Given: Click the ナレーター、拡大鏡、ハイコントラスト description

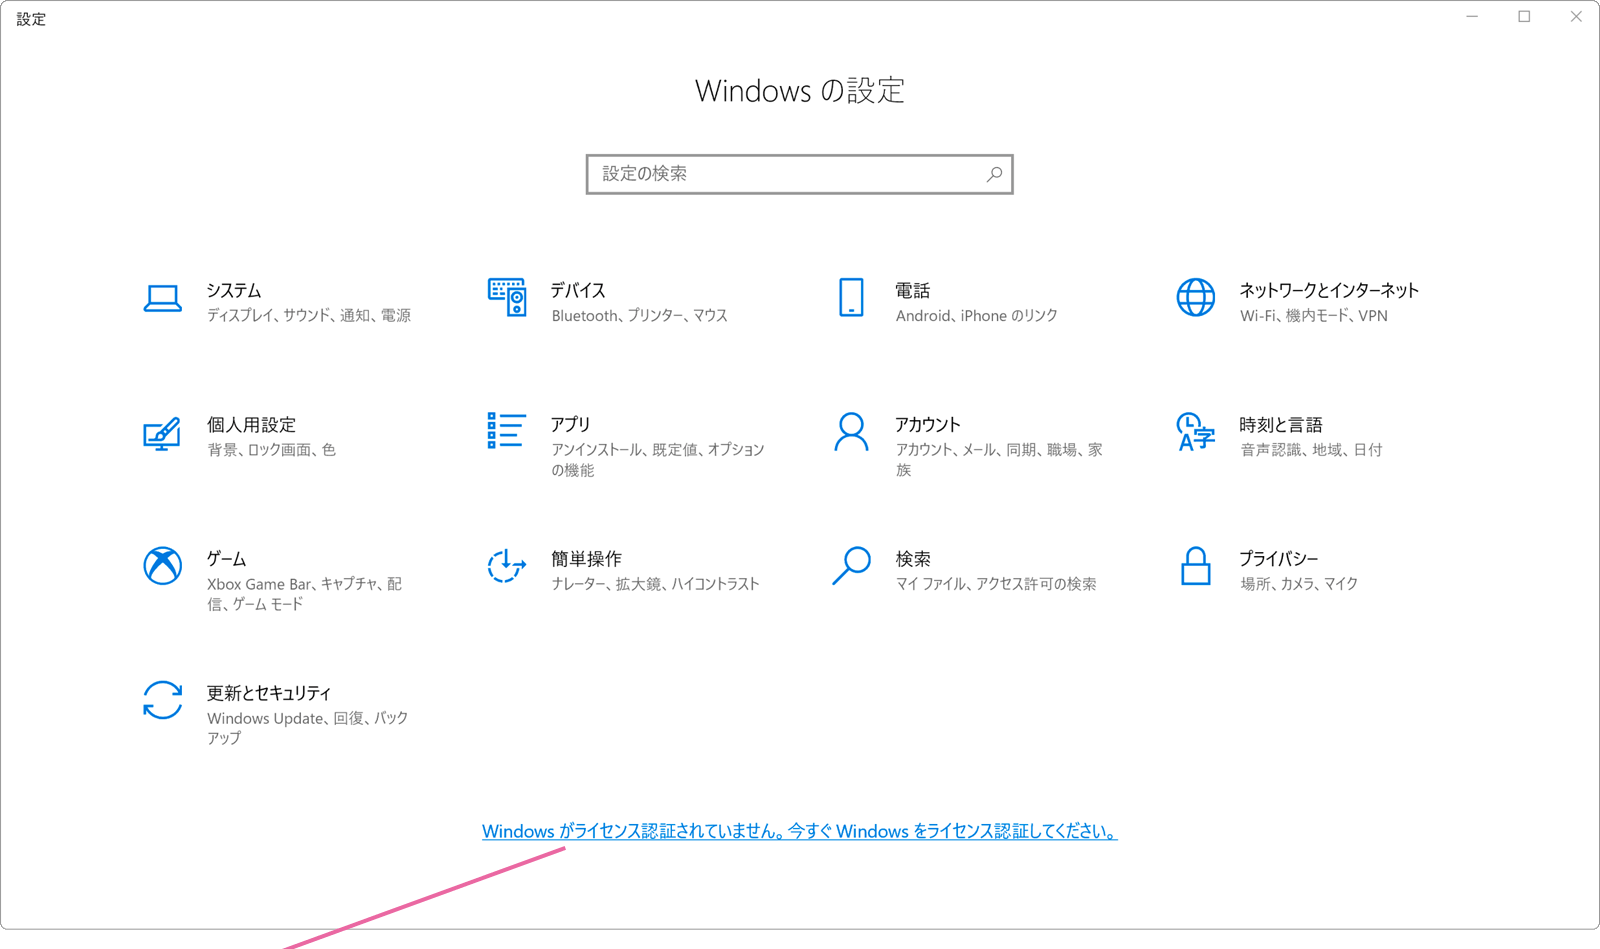Looking at the screenshot, I should (x=655, y=584).
